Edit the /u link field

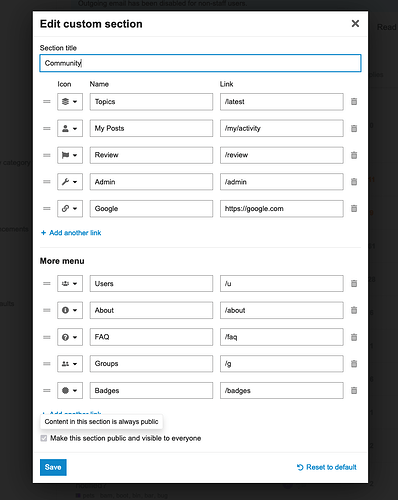pos(282,284)
